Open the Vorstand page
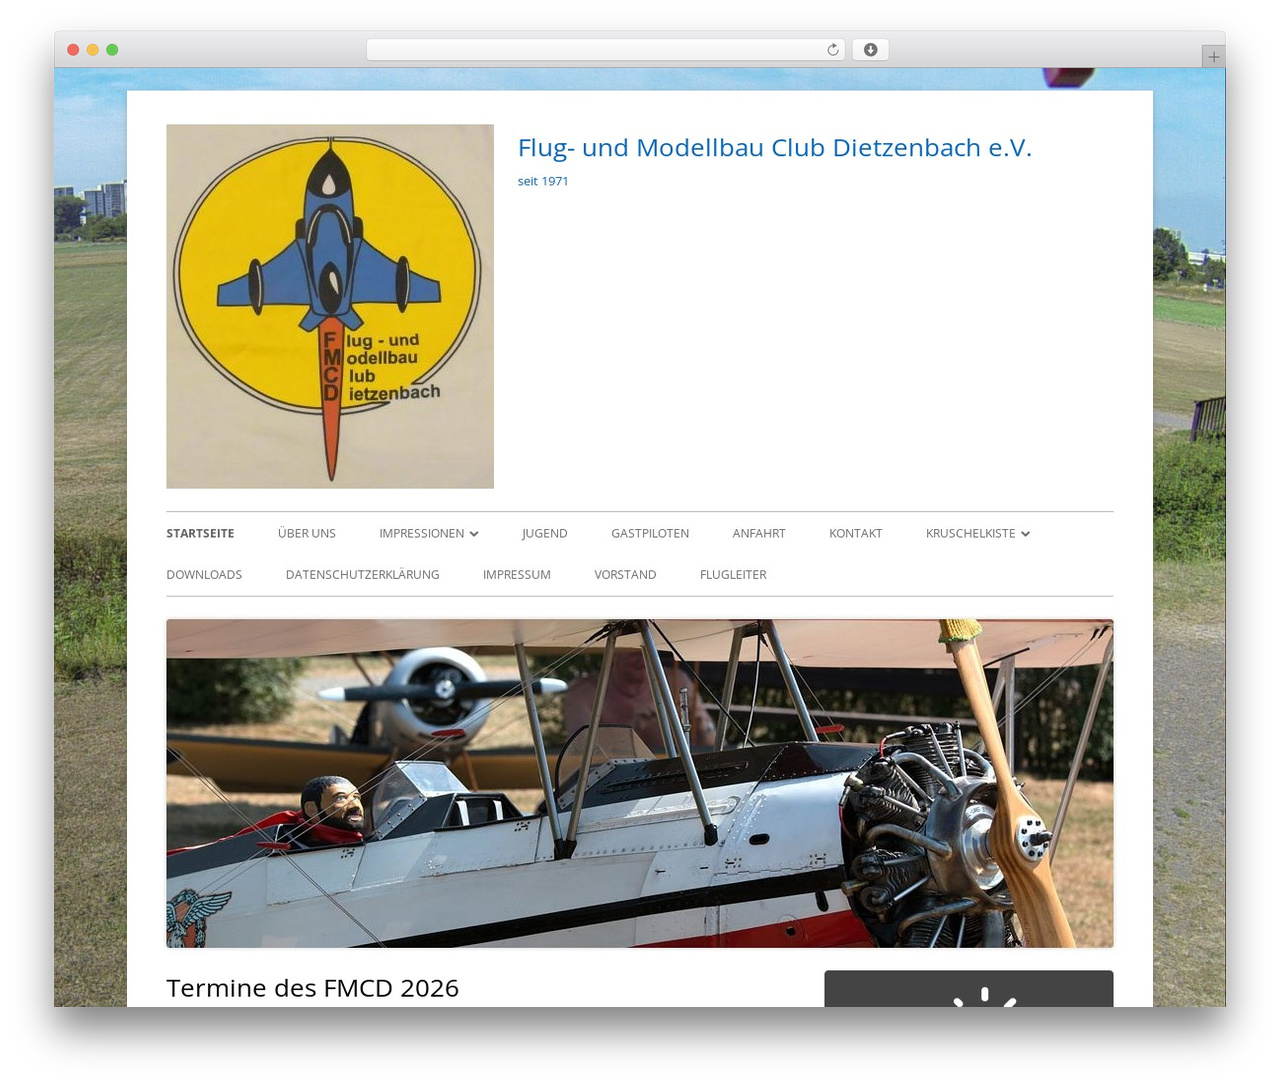 pyautogui.click(x=625, y=574)
